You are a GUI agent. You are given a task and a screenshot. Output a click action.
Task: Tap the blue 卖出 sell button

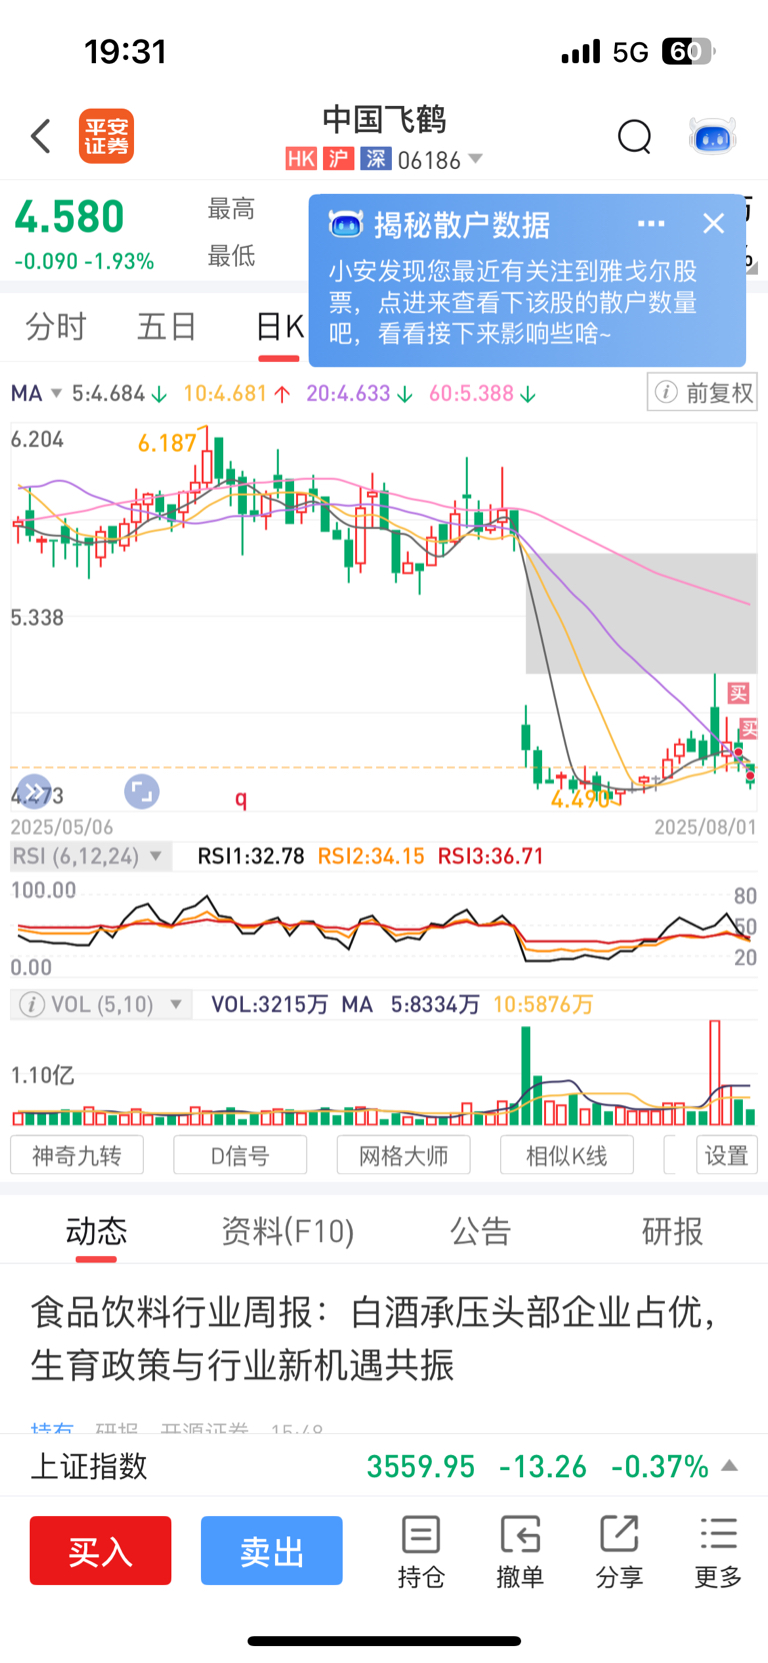[271, 1550]
